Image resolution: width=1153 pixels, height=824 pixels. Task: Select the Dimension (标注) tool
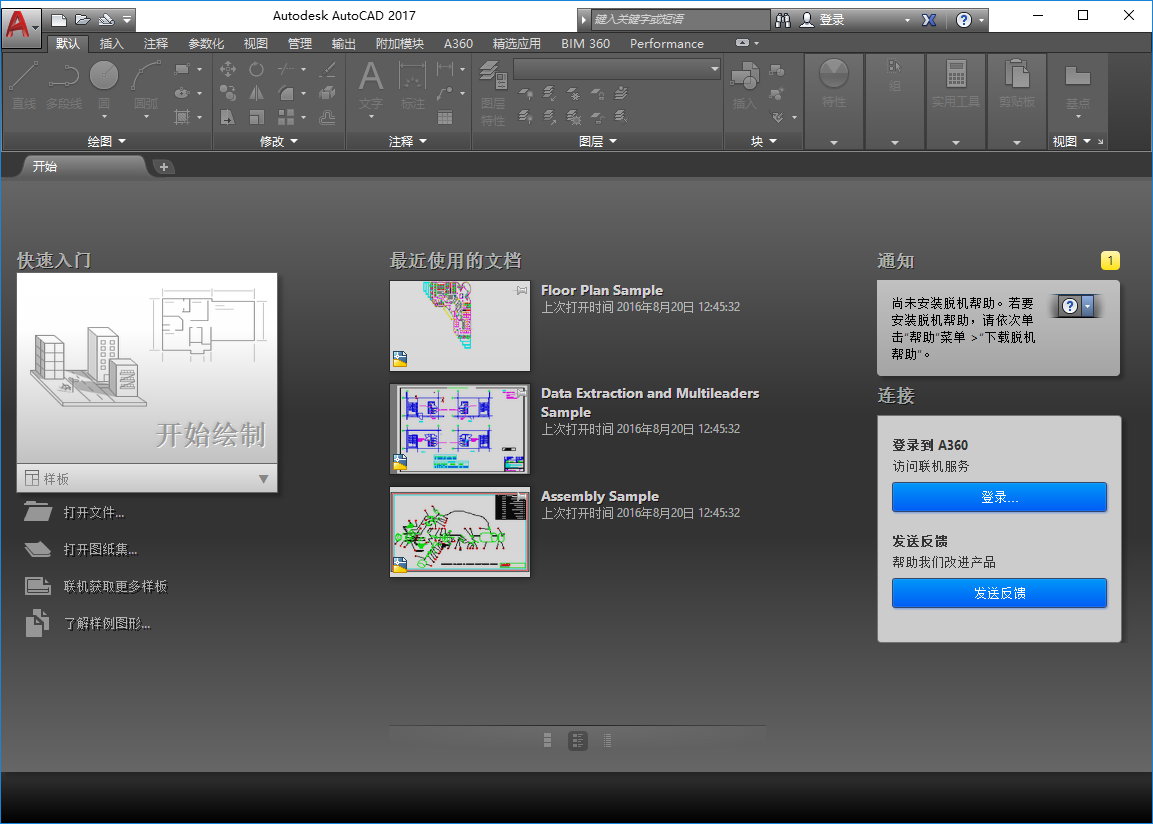tap(413, 85)
